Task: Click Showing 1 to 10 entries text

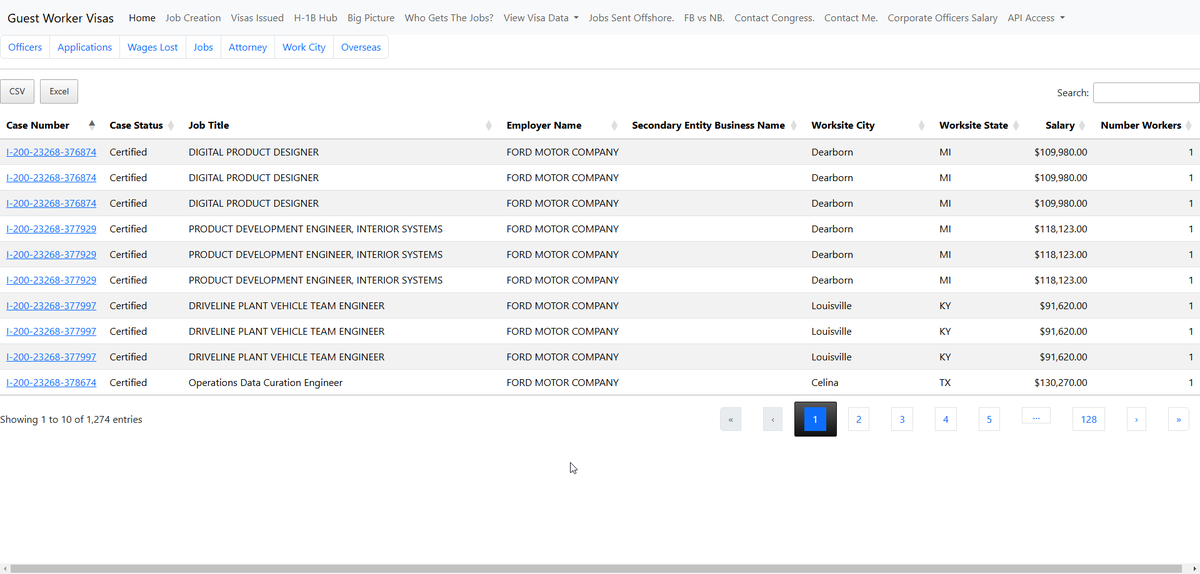Action: (x=71, y=420)
